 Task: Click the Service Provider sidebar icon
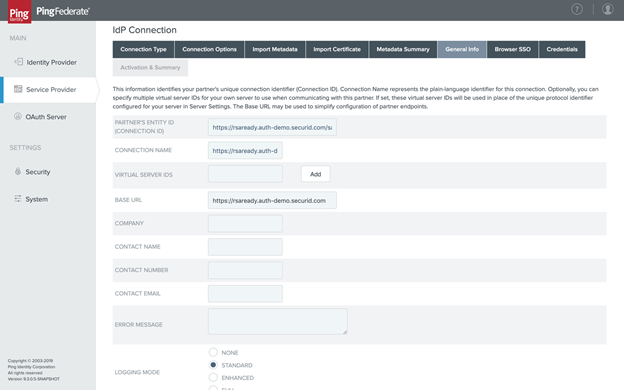pos(18,89)
